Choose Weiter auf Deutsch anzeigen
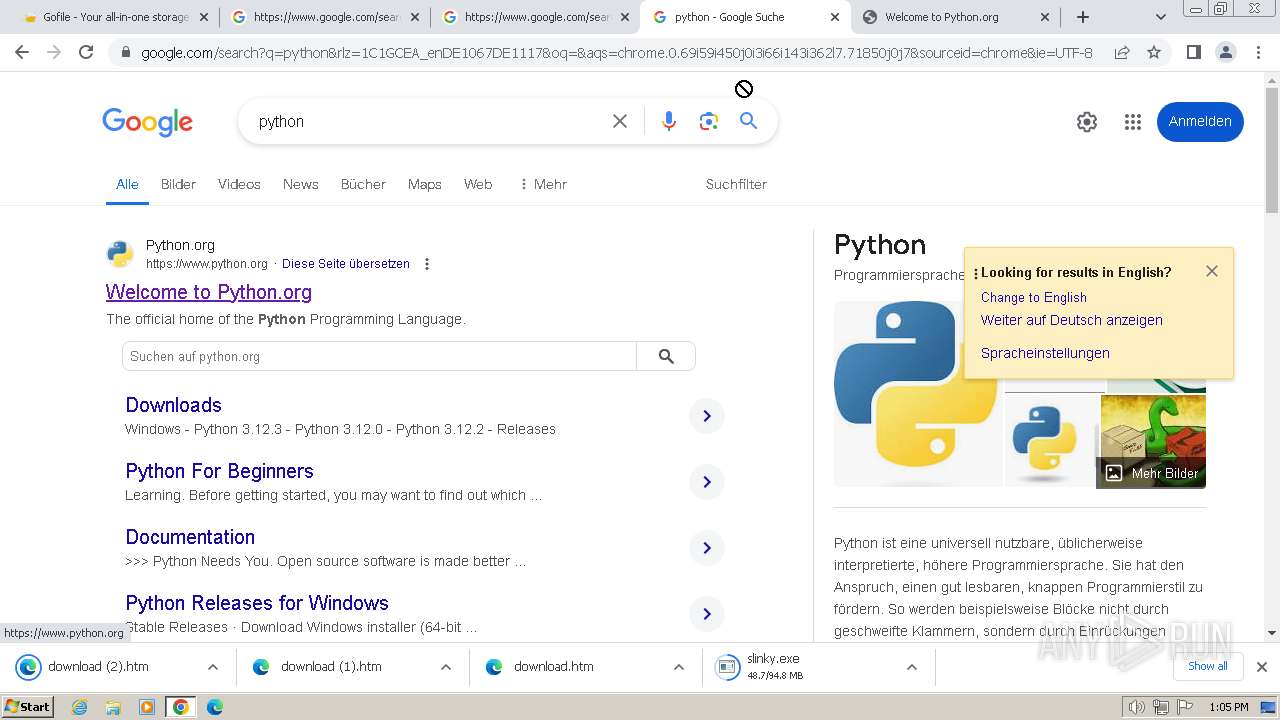The height and width of the screenshot is (720, 1280). (1071, 320)
